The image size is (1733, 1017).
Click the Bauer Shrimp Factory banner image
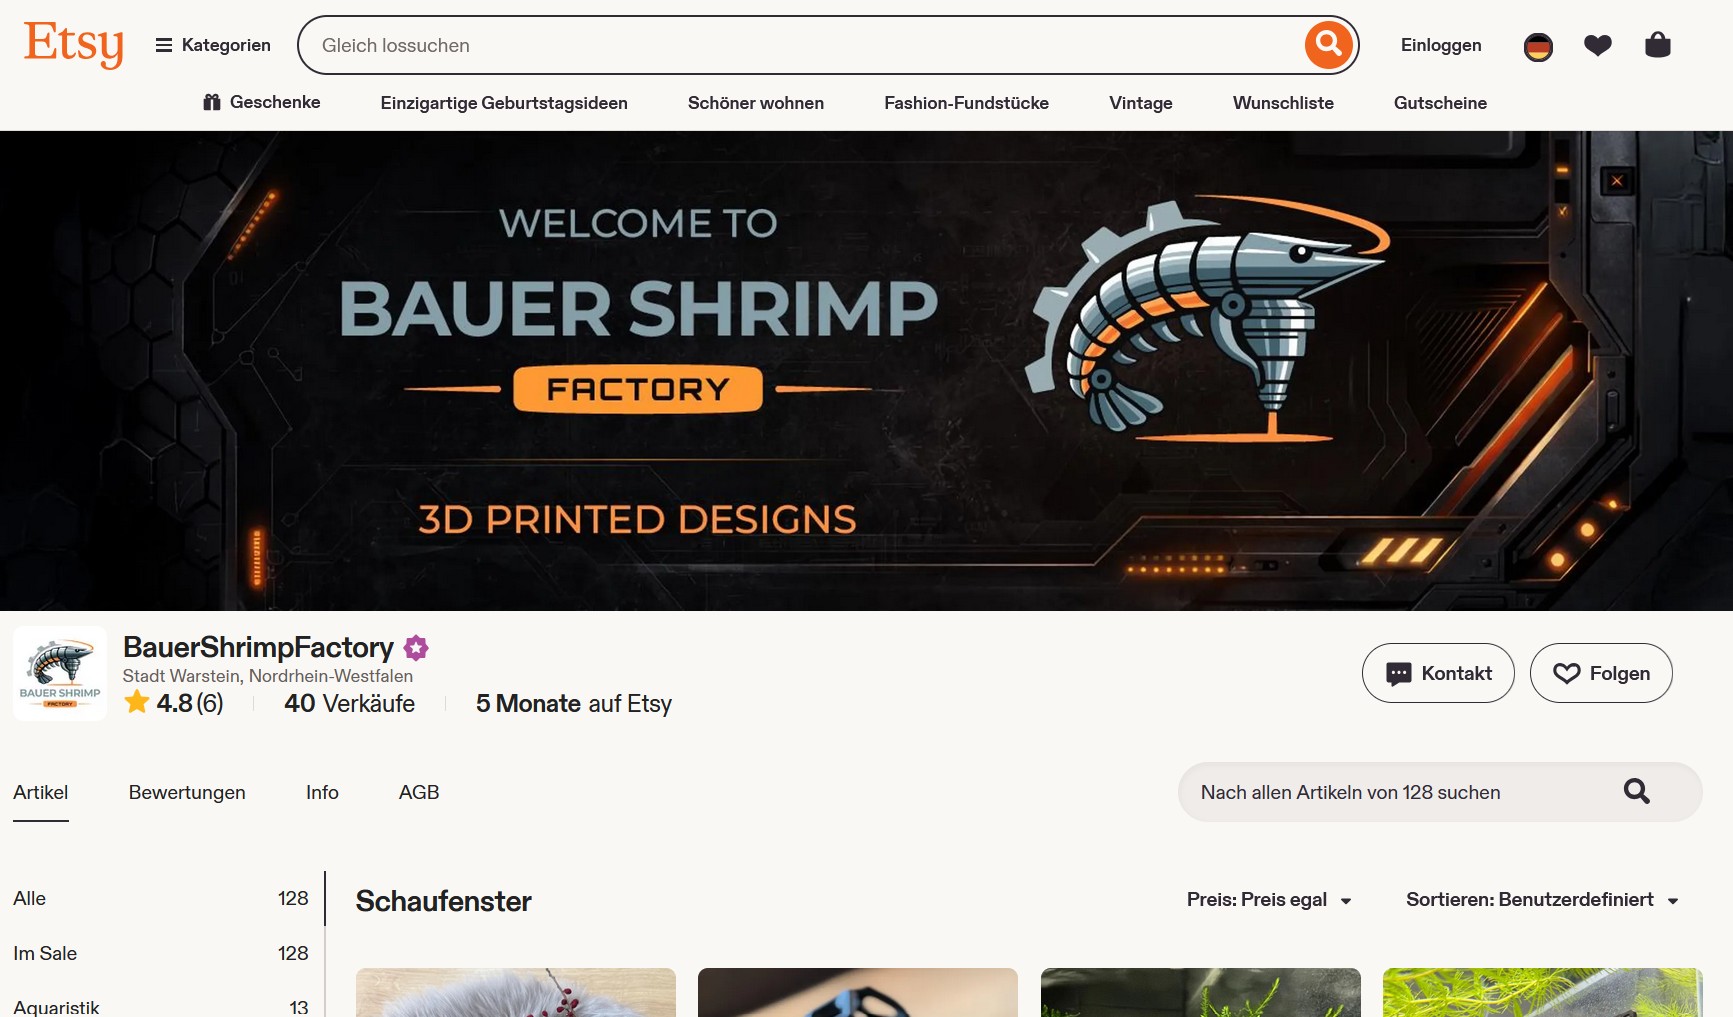(866, 371)
